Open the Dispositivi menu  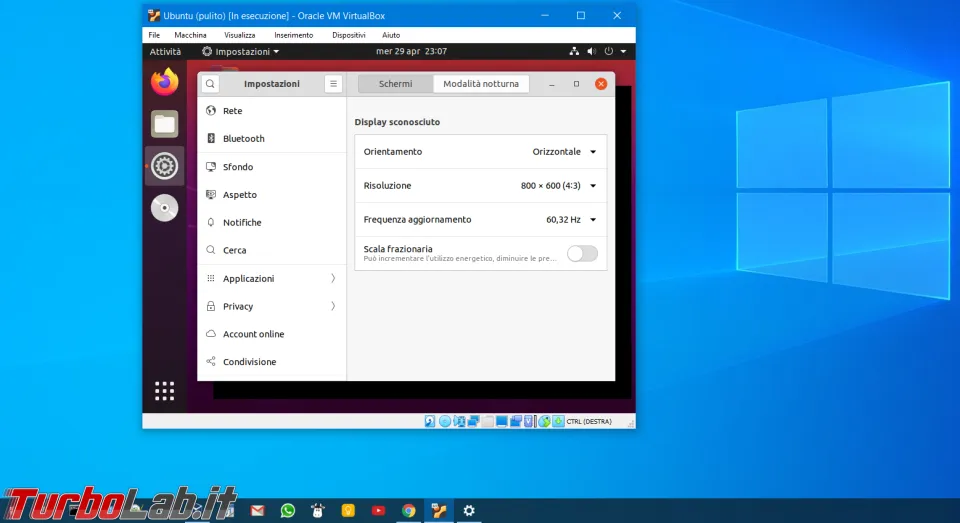(349, 35)
